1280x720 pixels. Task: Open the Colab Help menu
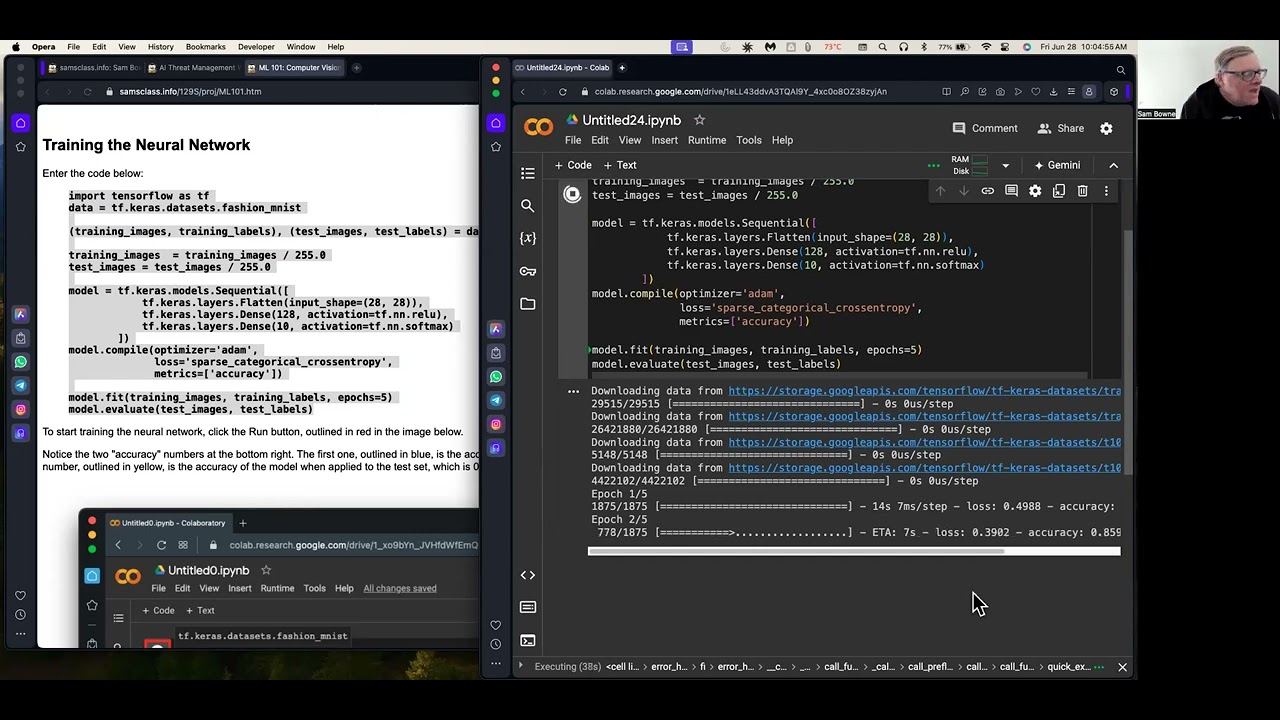pyautogui.click(x=782, y=140)
